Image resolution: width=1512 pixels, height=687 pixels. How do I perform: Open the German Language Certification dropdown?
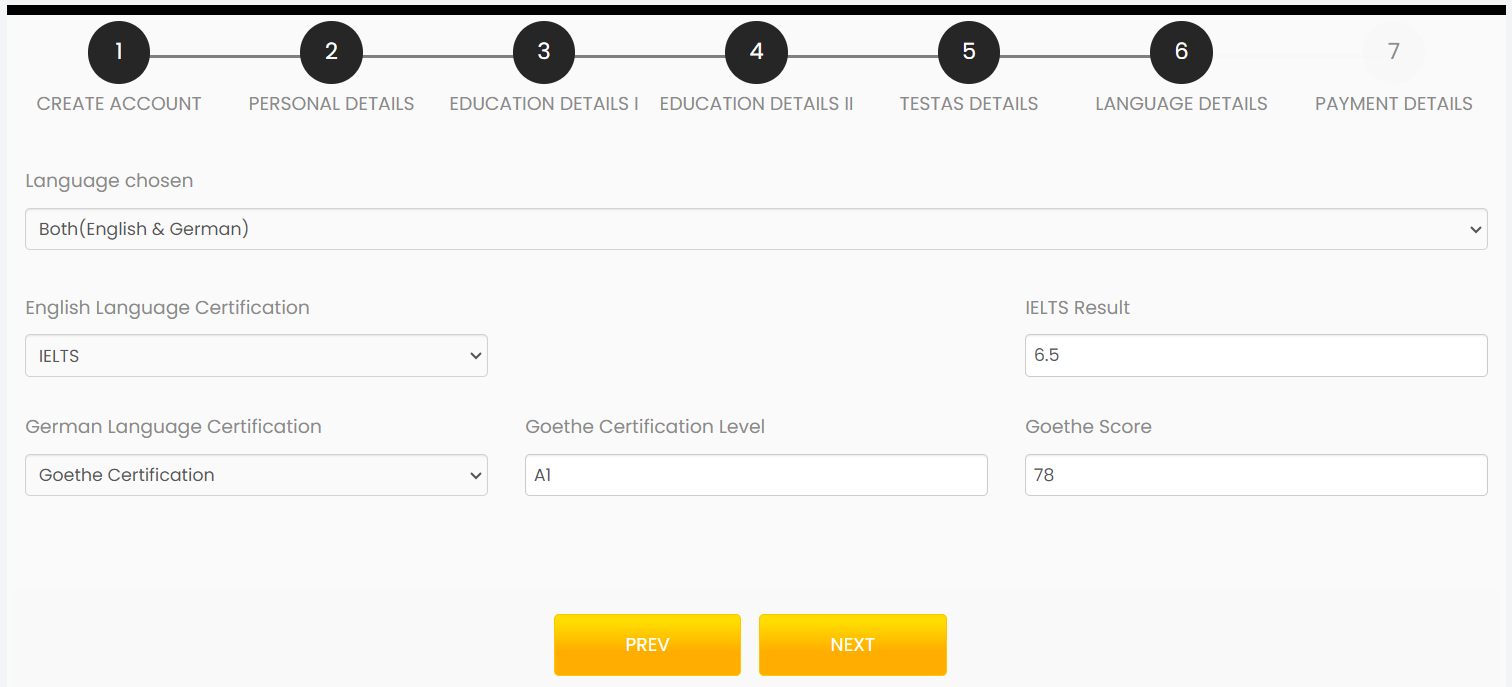click(256, 475)
